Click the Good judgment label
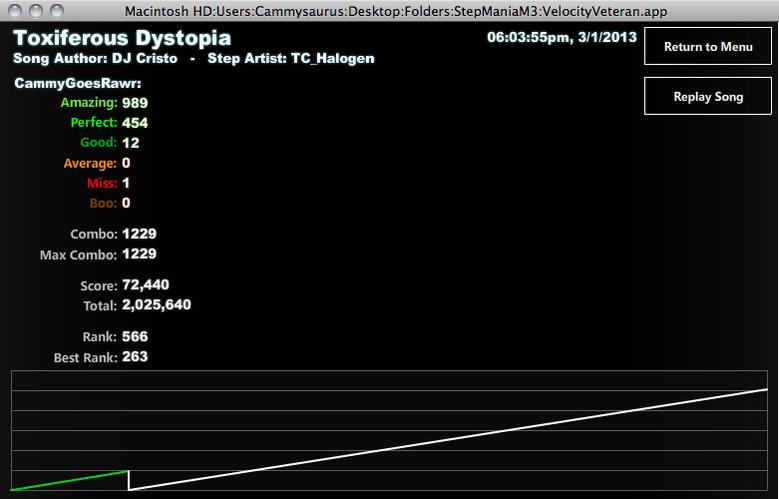Viewport: 779px width, 499px height. coord(98,143)
